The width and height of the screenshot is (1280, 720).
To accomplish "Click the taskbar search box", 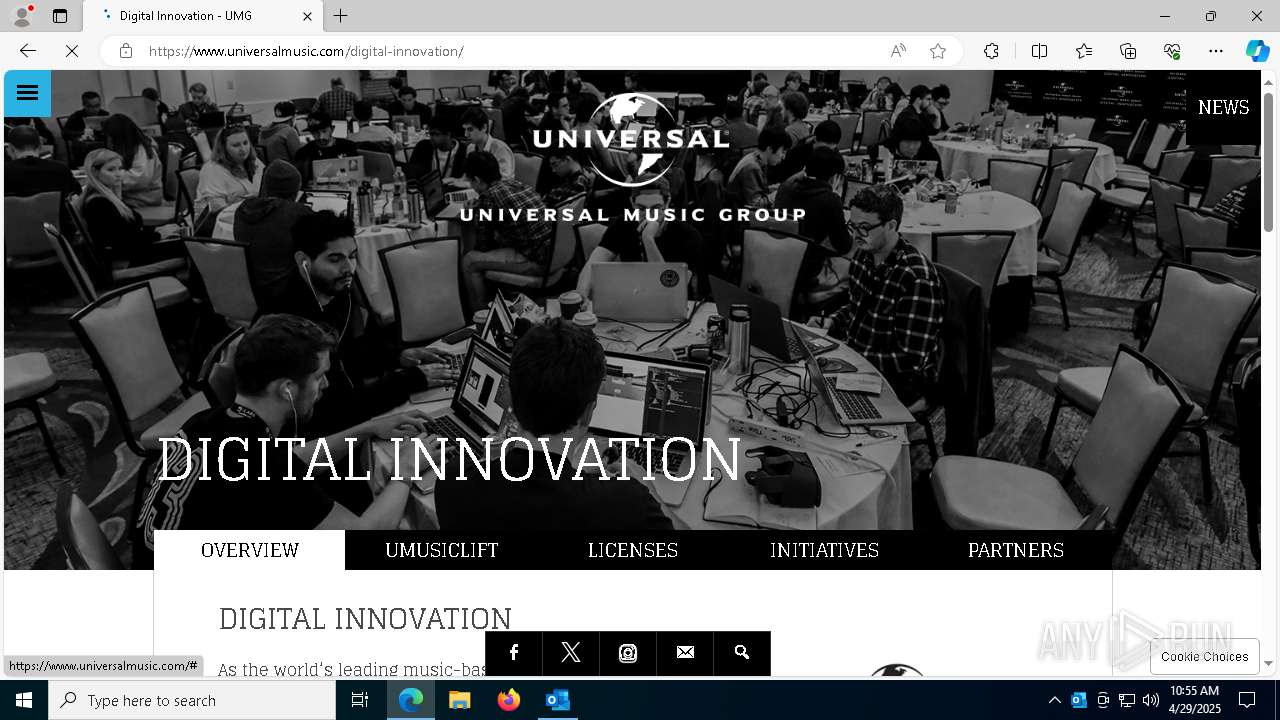I will (x=192, y=700).
